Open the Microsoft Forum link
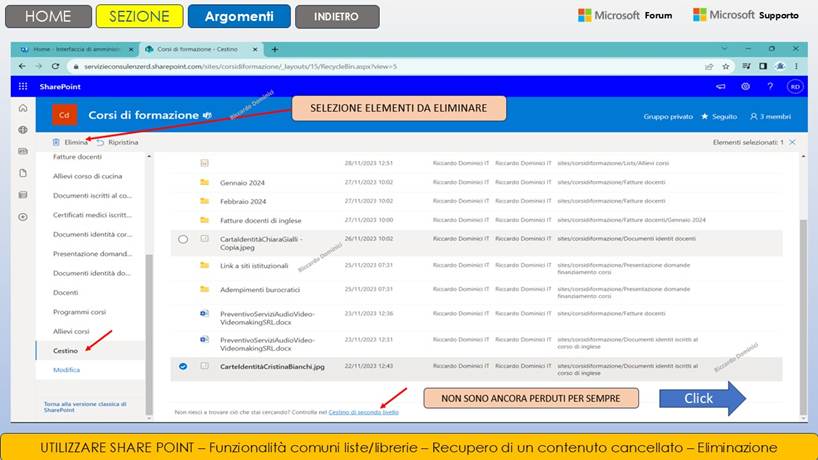This screenshot has width=818, height=460. click(x=625, y=15)
